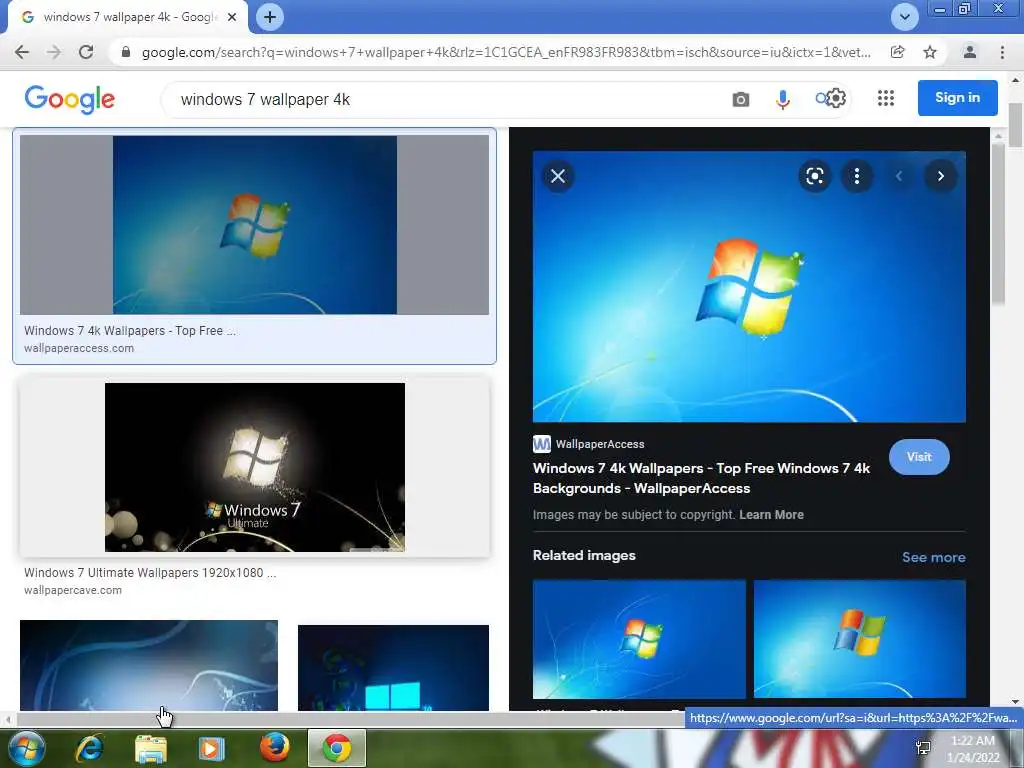
Task: Click See more related images
Action: point(933,557)
